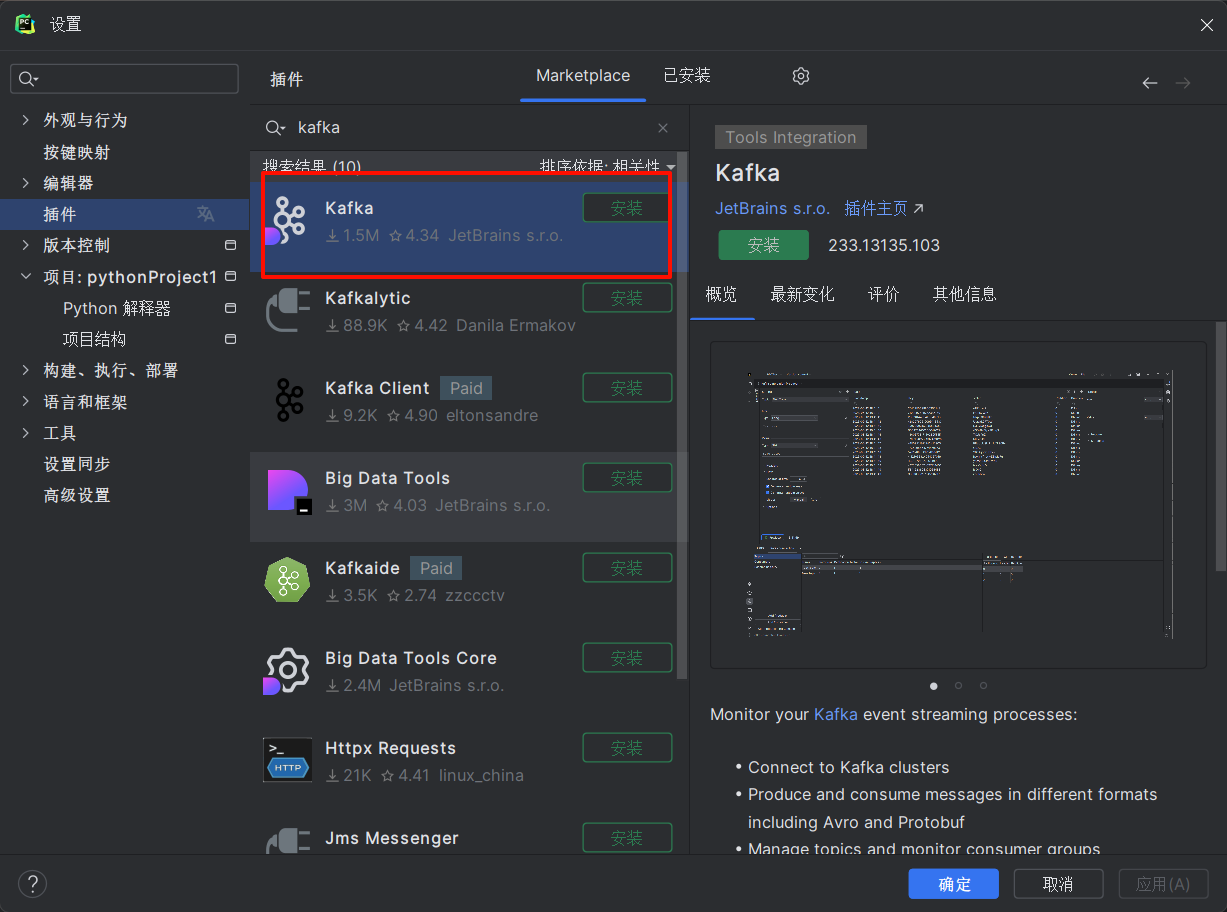This screenshot has height=912, width=1227.
Task: Cancel with the 取消 button
Action: 1058,884
